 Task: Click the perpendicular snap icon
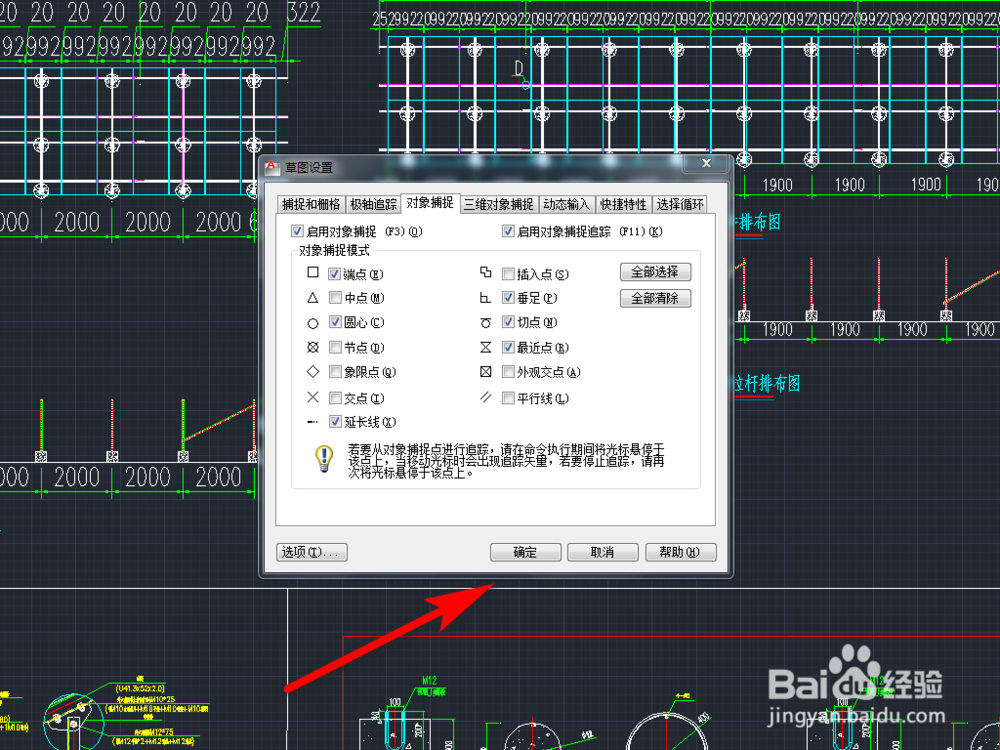tap(485, 298)
